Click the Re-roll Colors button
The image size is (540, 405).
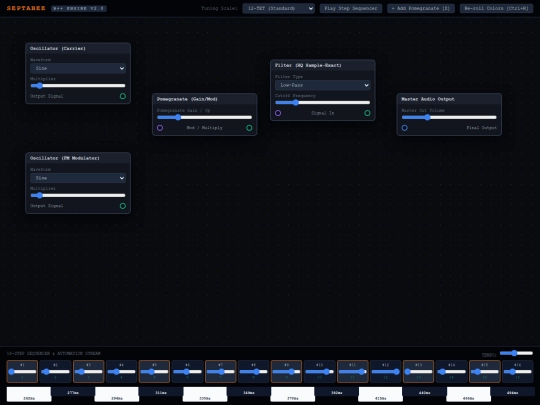[x=496, y=8]
